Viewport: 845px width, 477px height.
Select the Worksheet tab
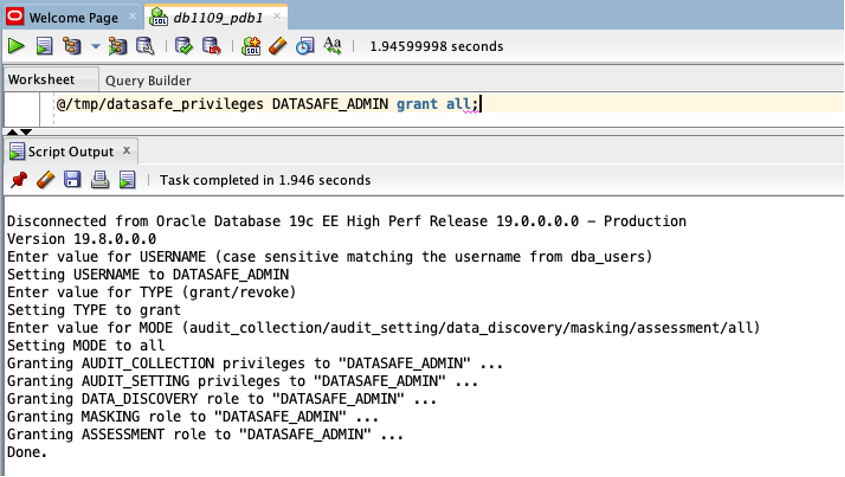point(42,80)
